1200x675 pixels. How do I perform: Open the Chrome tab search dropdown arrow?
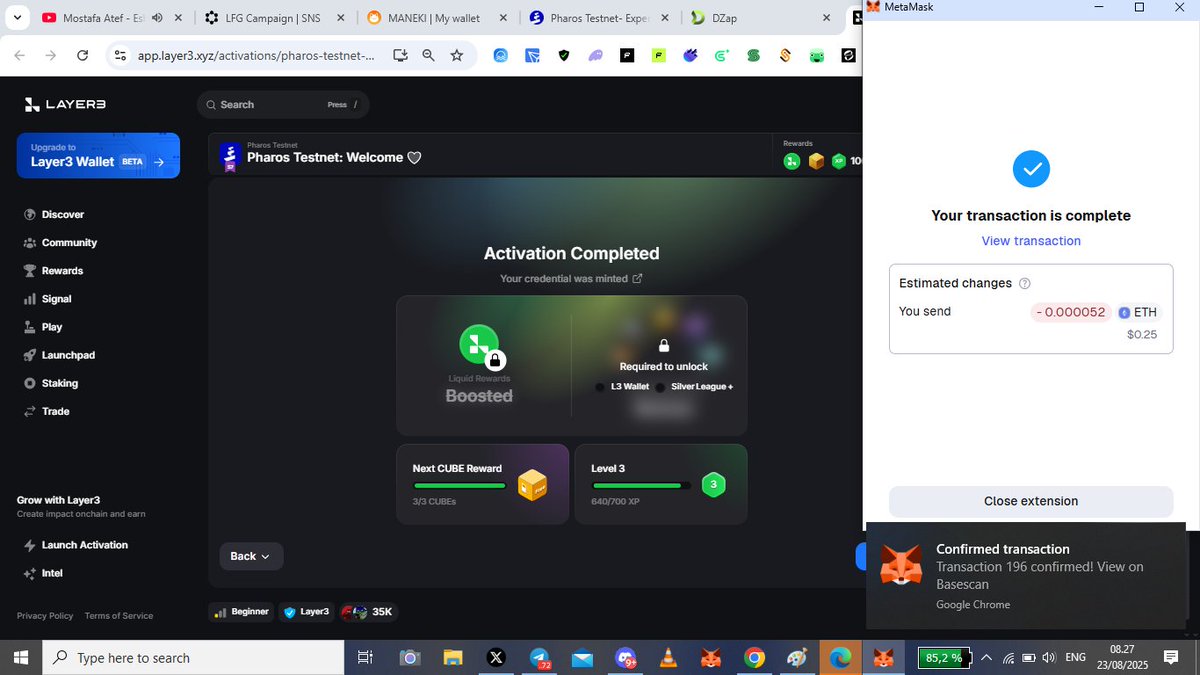17,17
